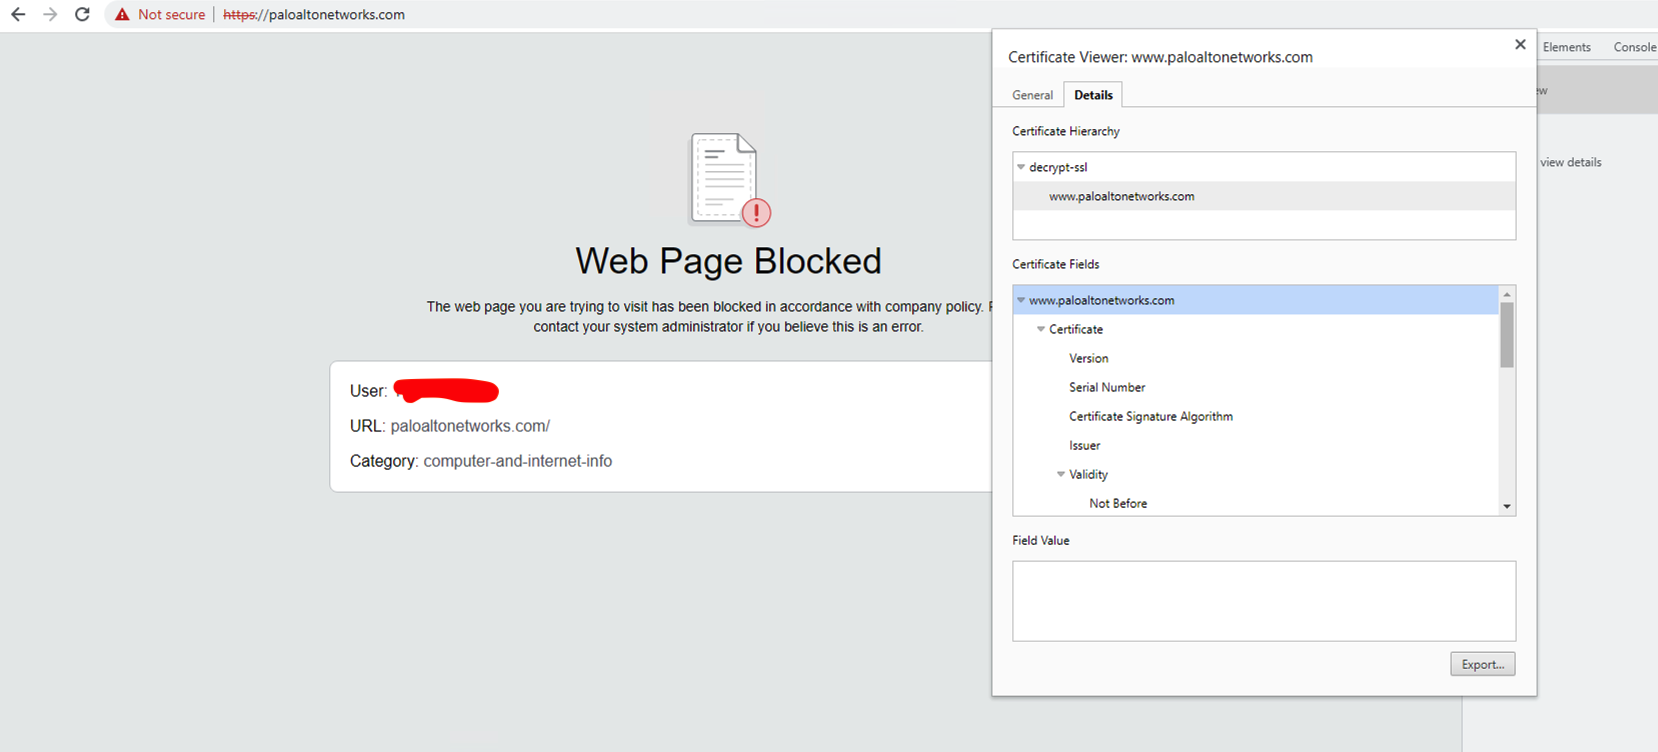Click the category text computer-and-internet-info
This screenshot has width=1658, height=752.
point(517,461)
